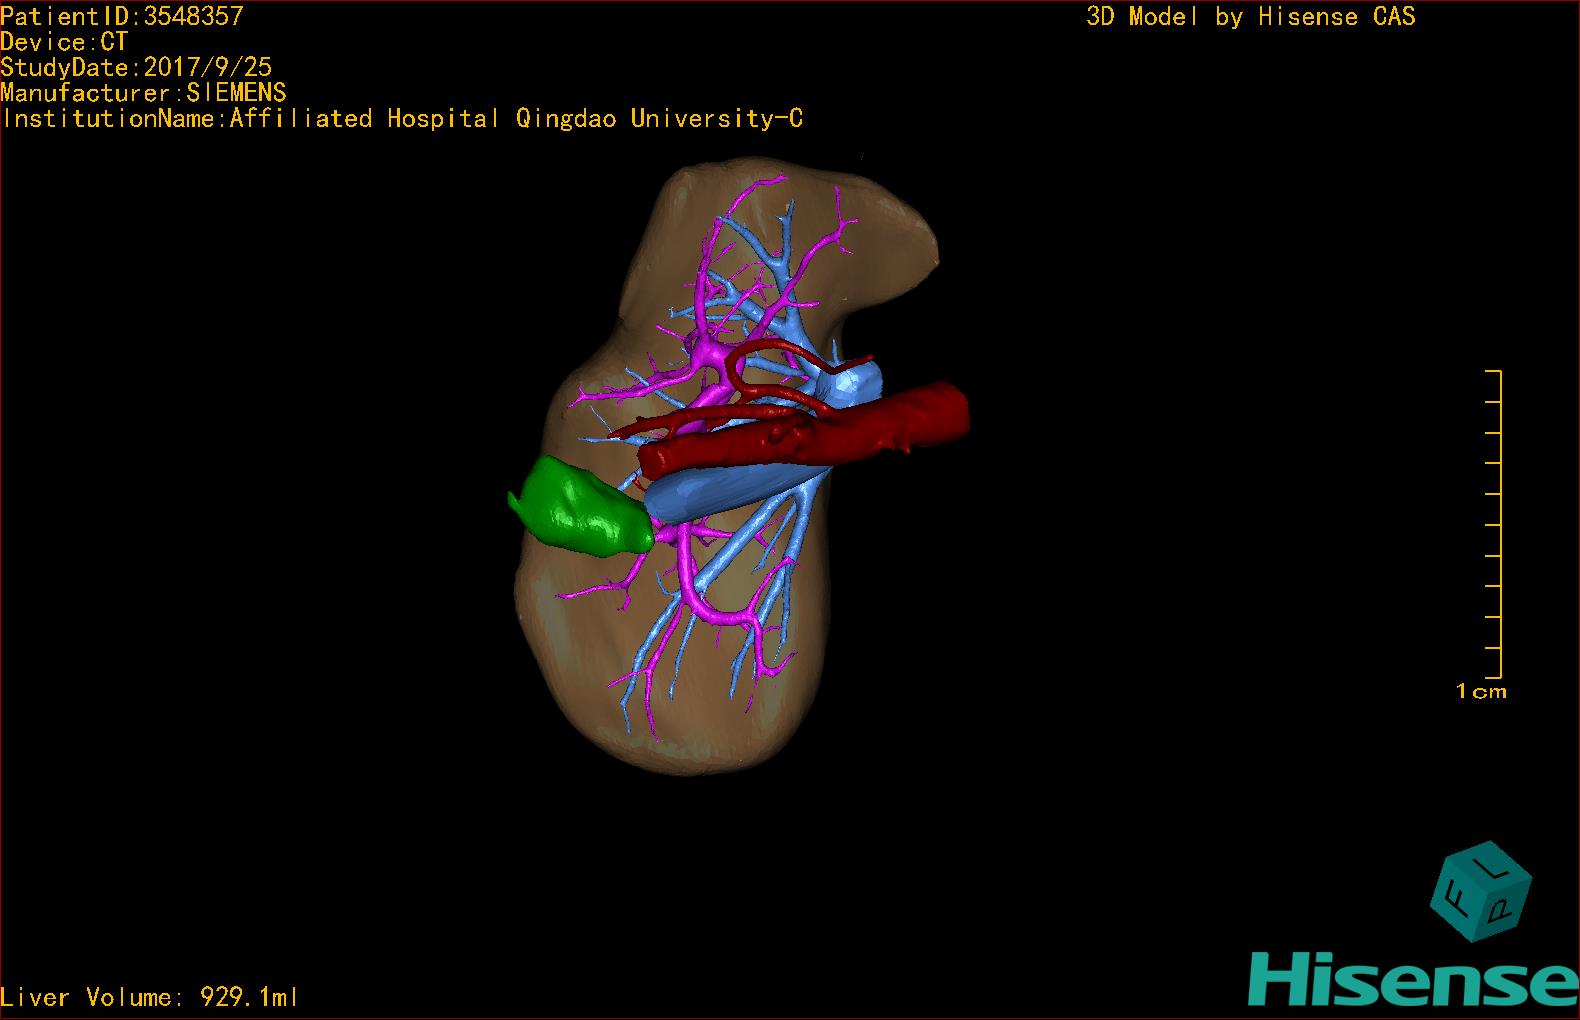The height and width of the screenshot is (1020, 1580).
Task: Select the green gallbladder in the model
Action: tap(580, 506)
